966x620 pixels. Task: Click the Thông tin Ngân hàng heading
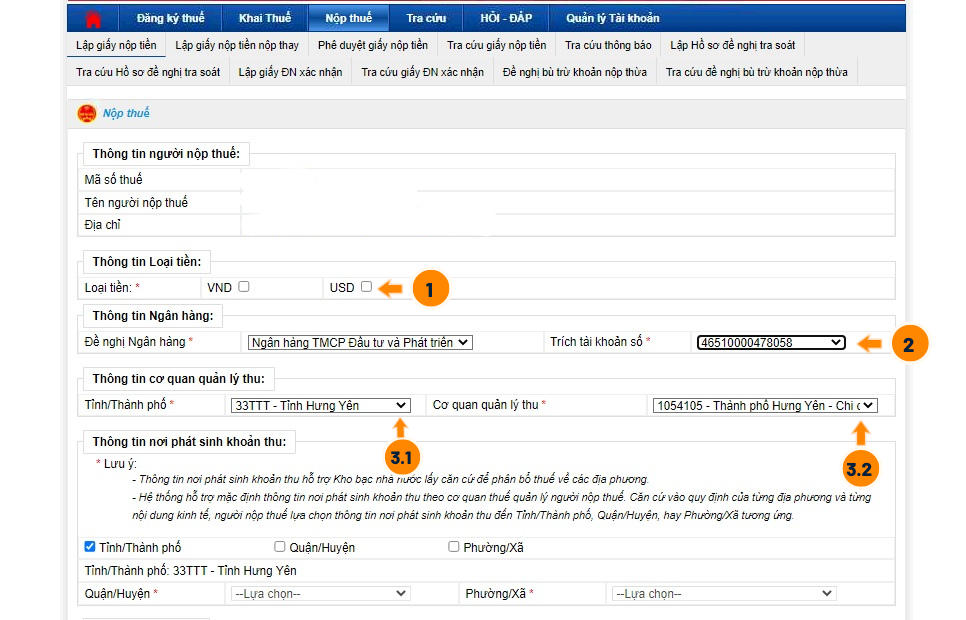153,316
